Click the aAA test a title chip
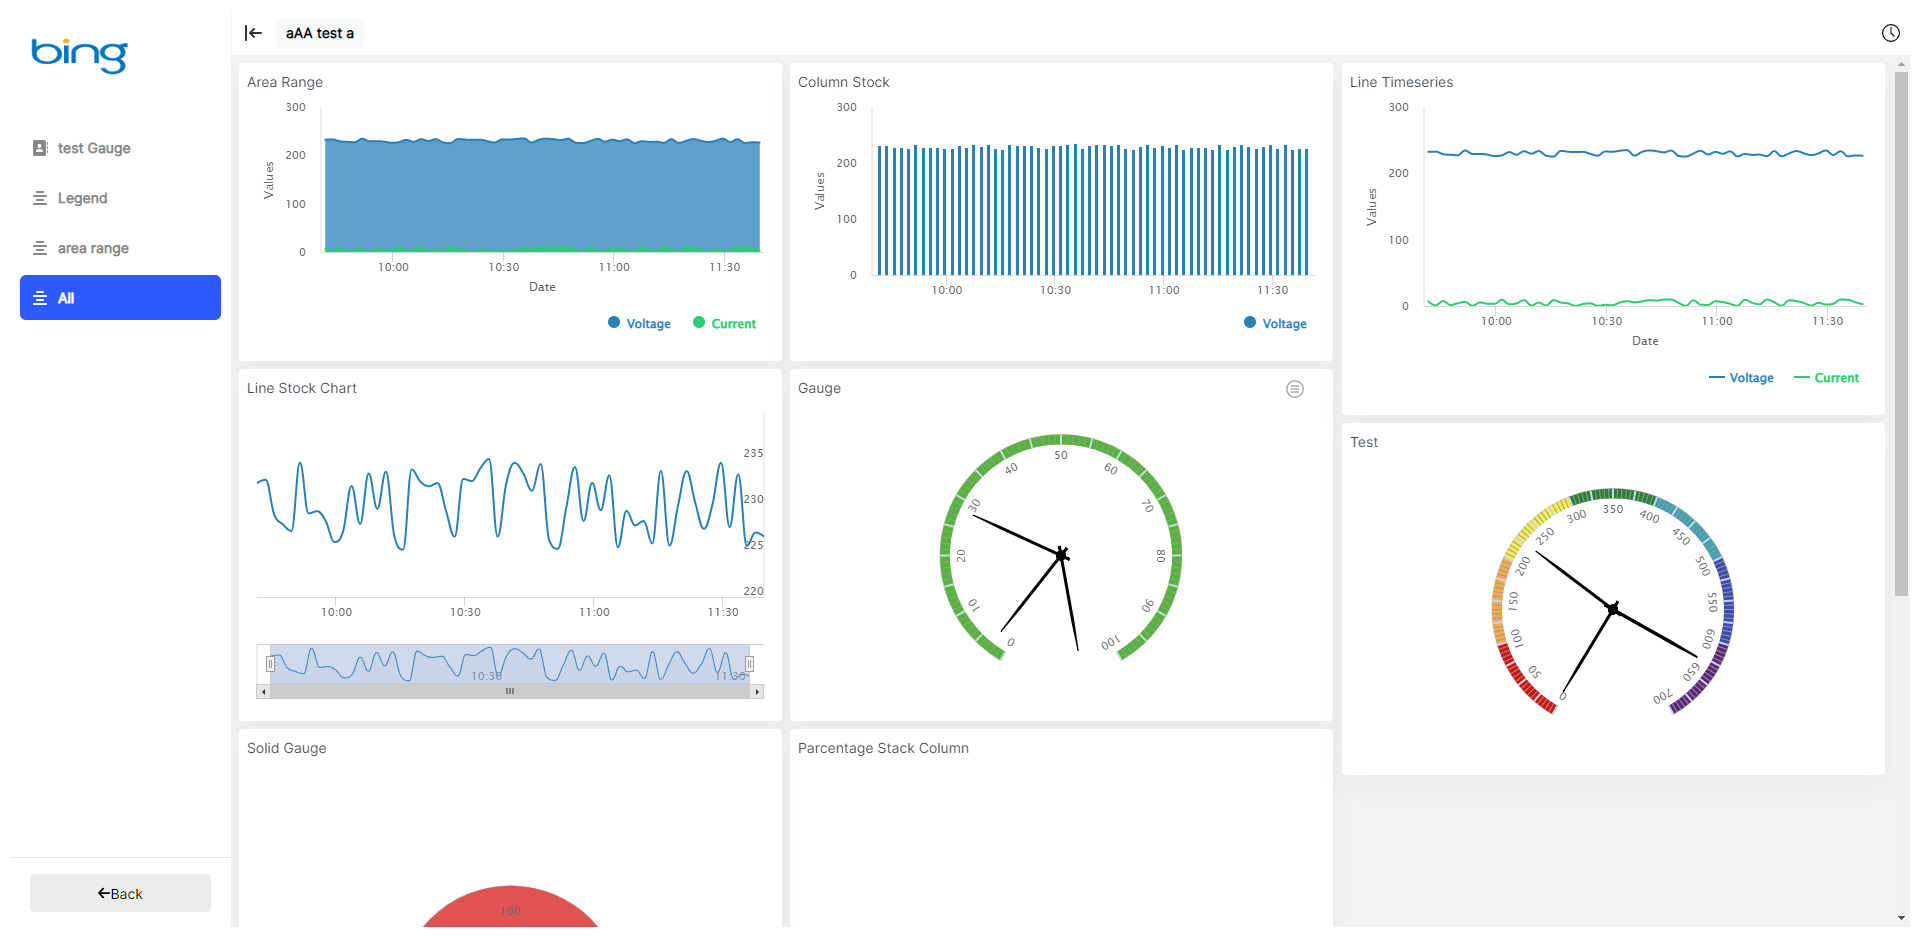Screen dimensions: 1920x937 click(x=319, y=33)
